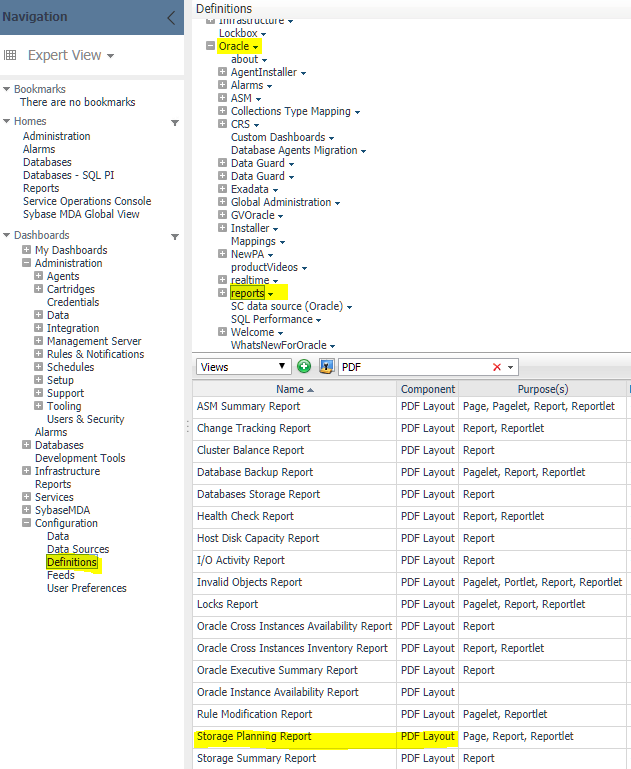
Task: Open the Expert View dropdown arrow
Action: click(111, 56)
